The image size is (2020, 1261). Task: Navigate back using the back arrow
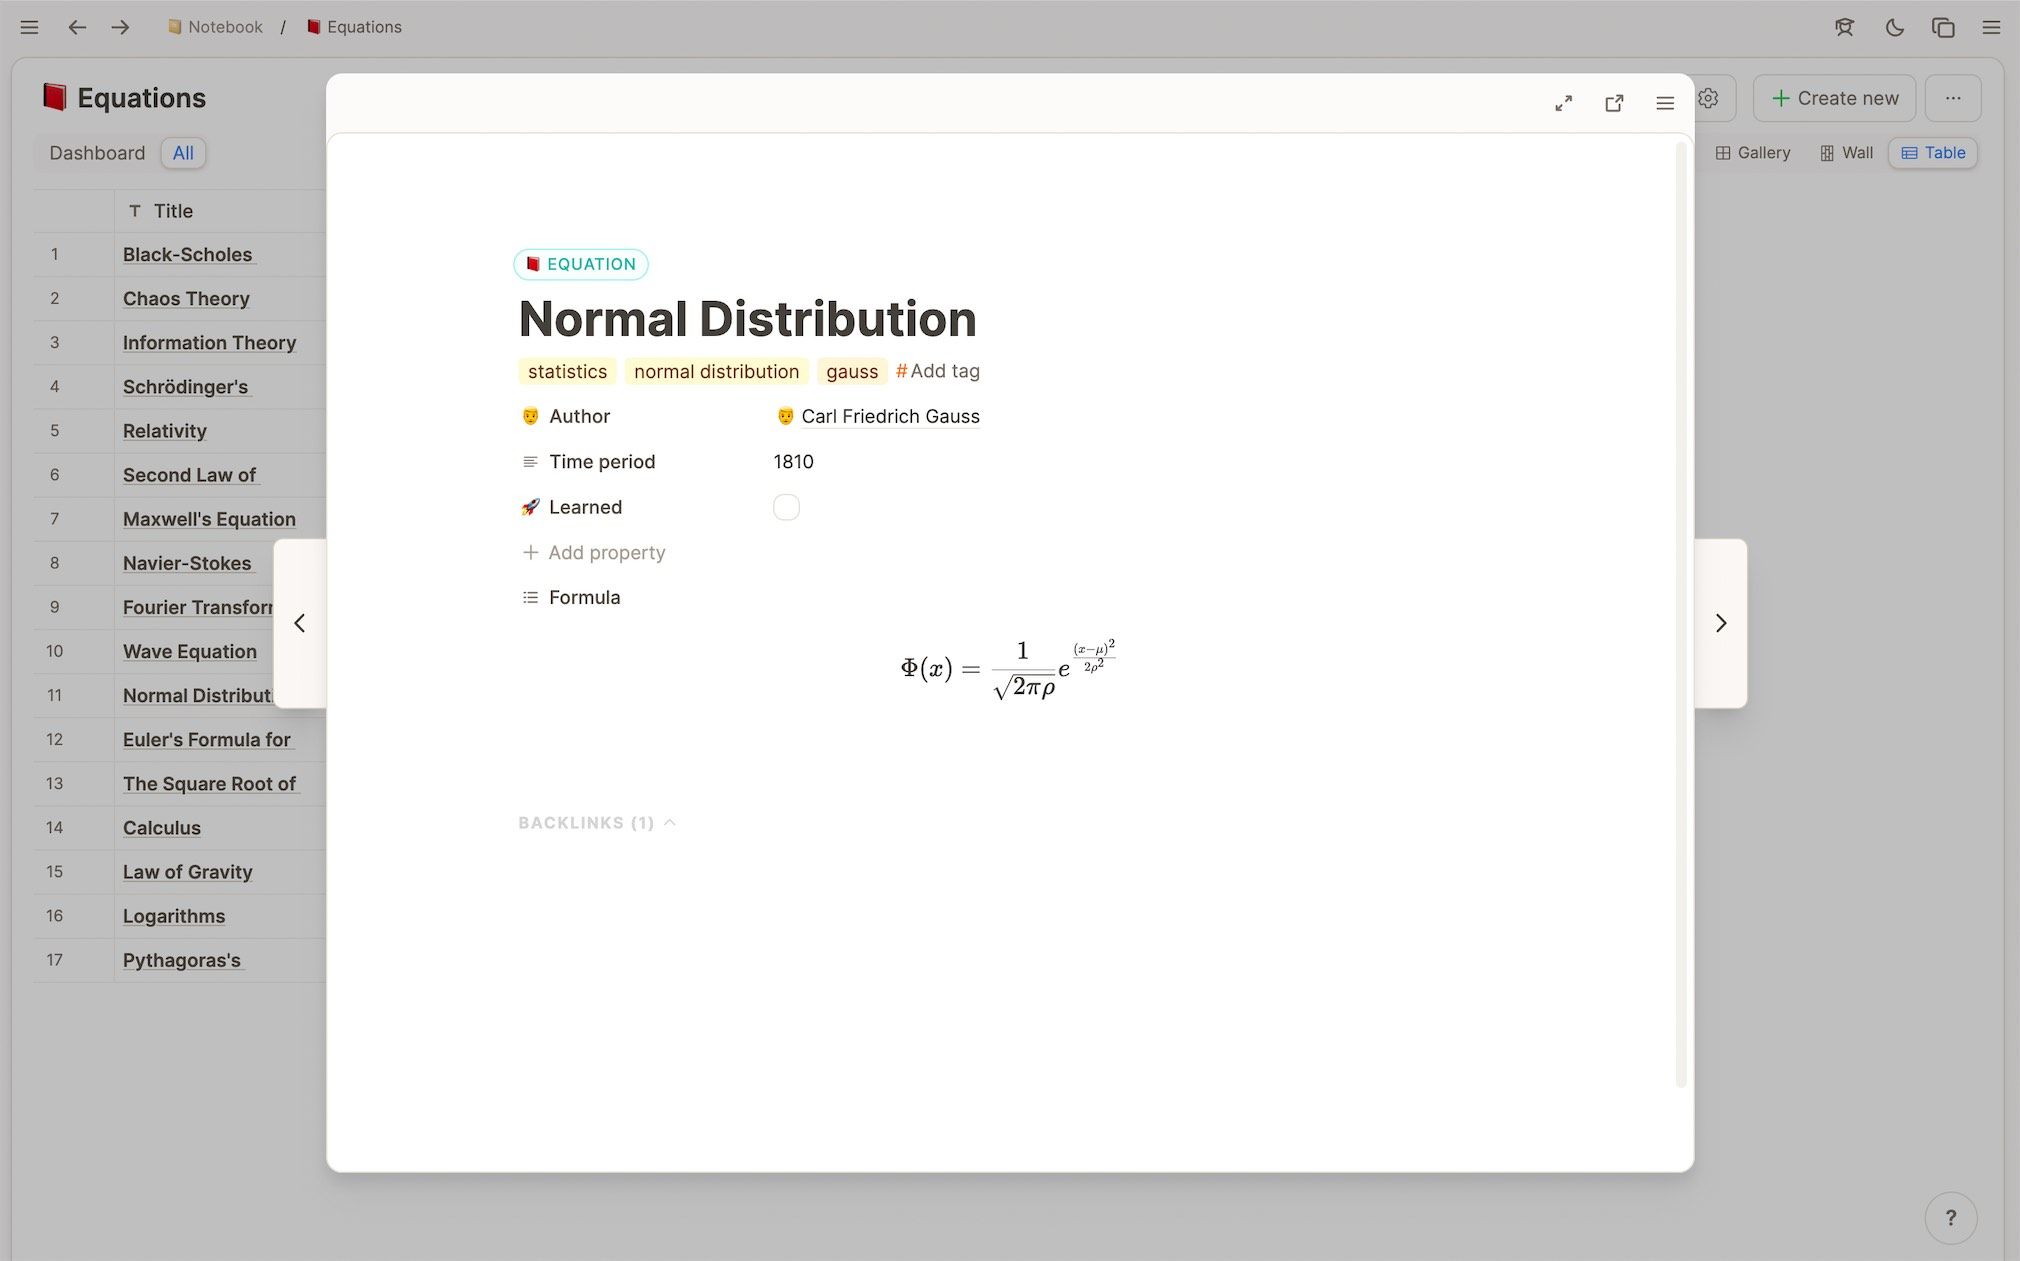[77, 27]
